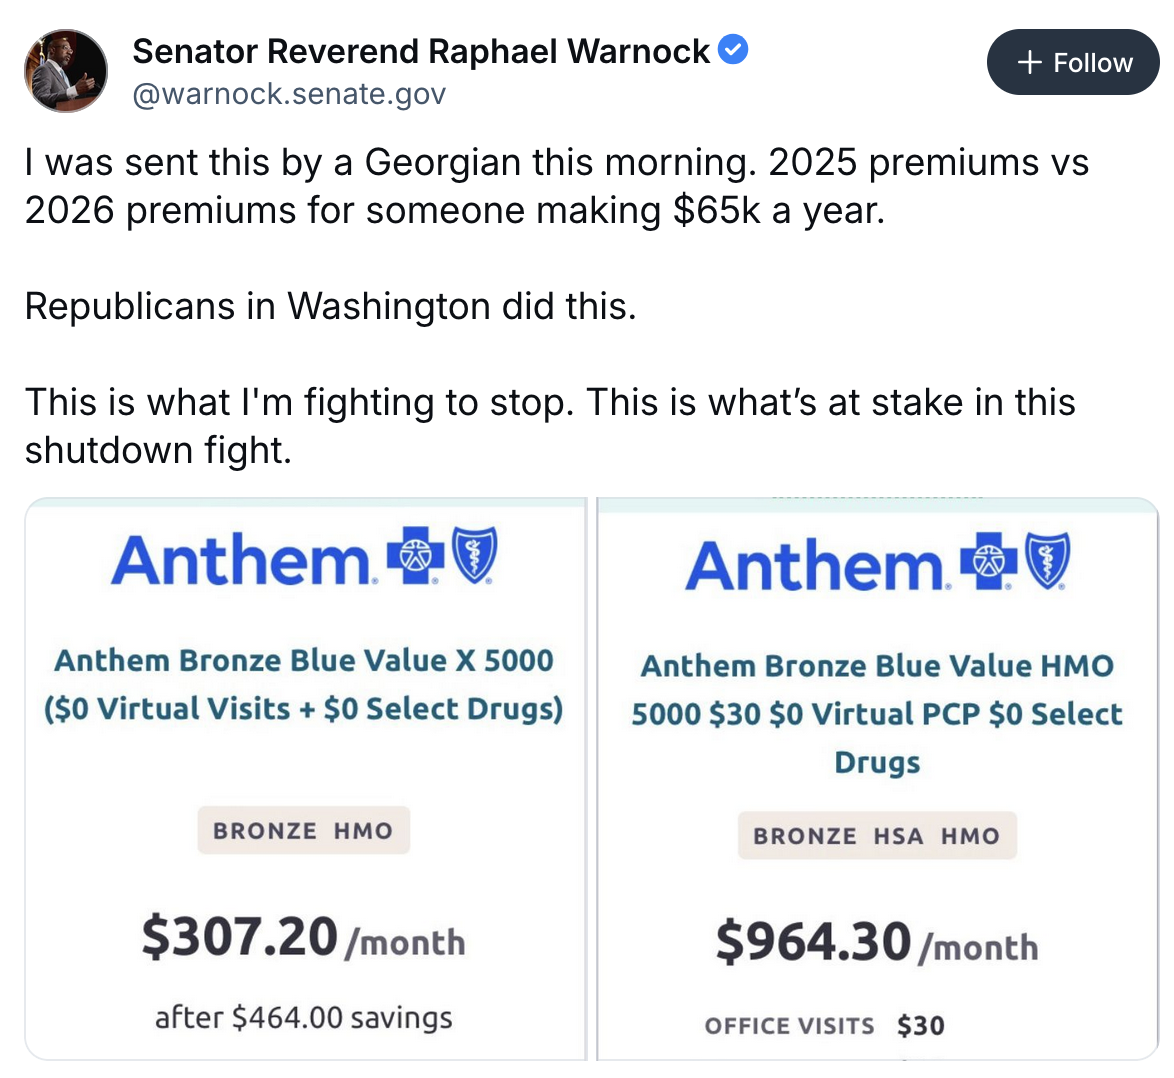Click the Blue Shield icon in right image
This screenshot has width=1174, height=1078.
pyautogui.click(x=1049, y=561)
